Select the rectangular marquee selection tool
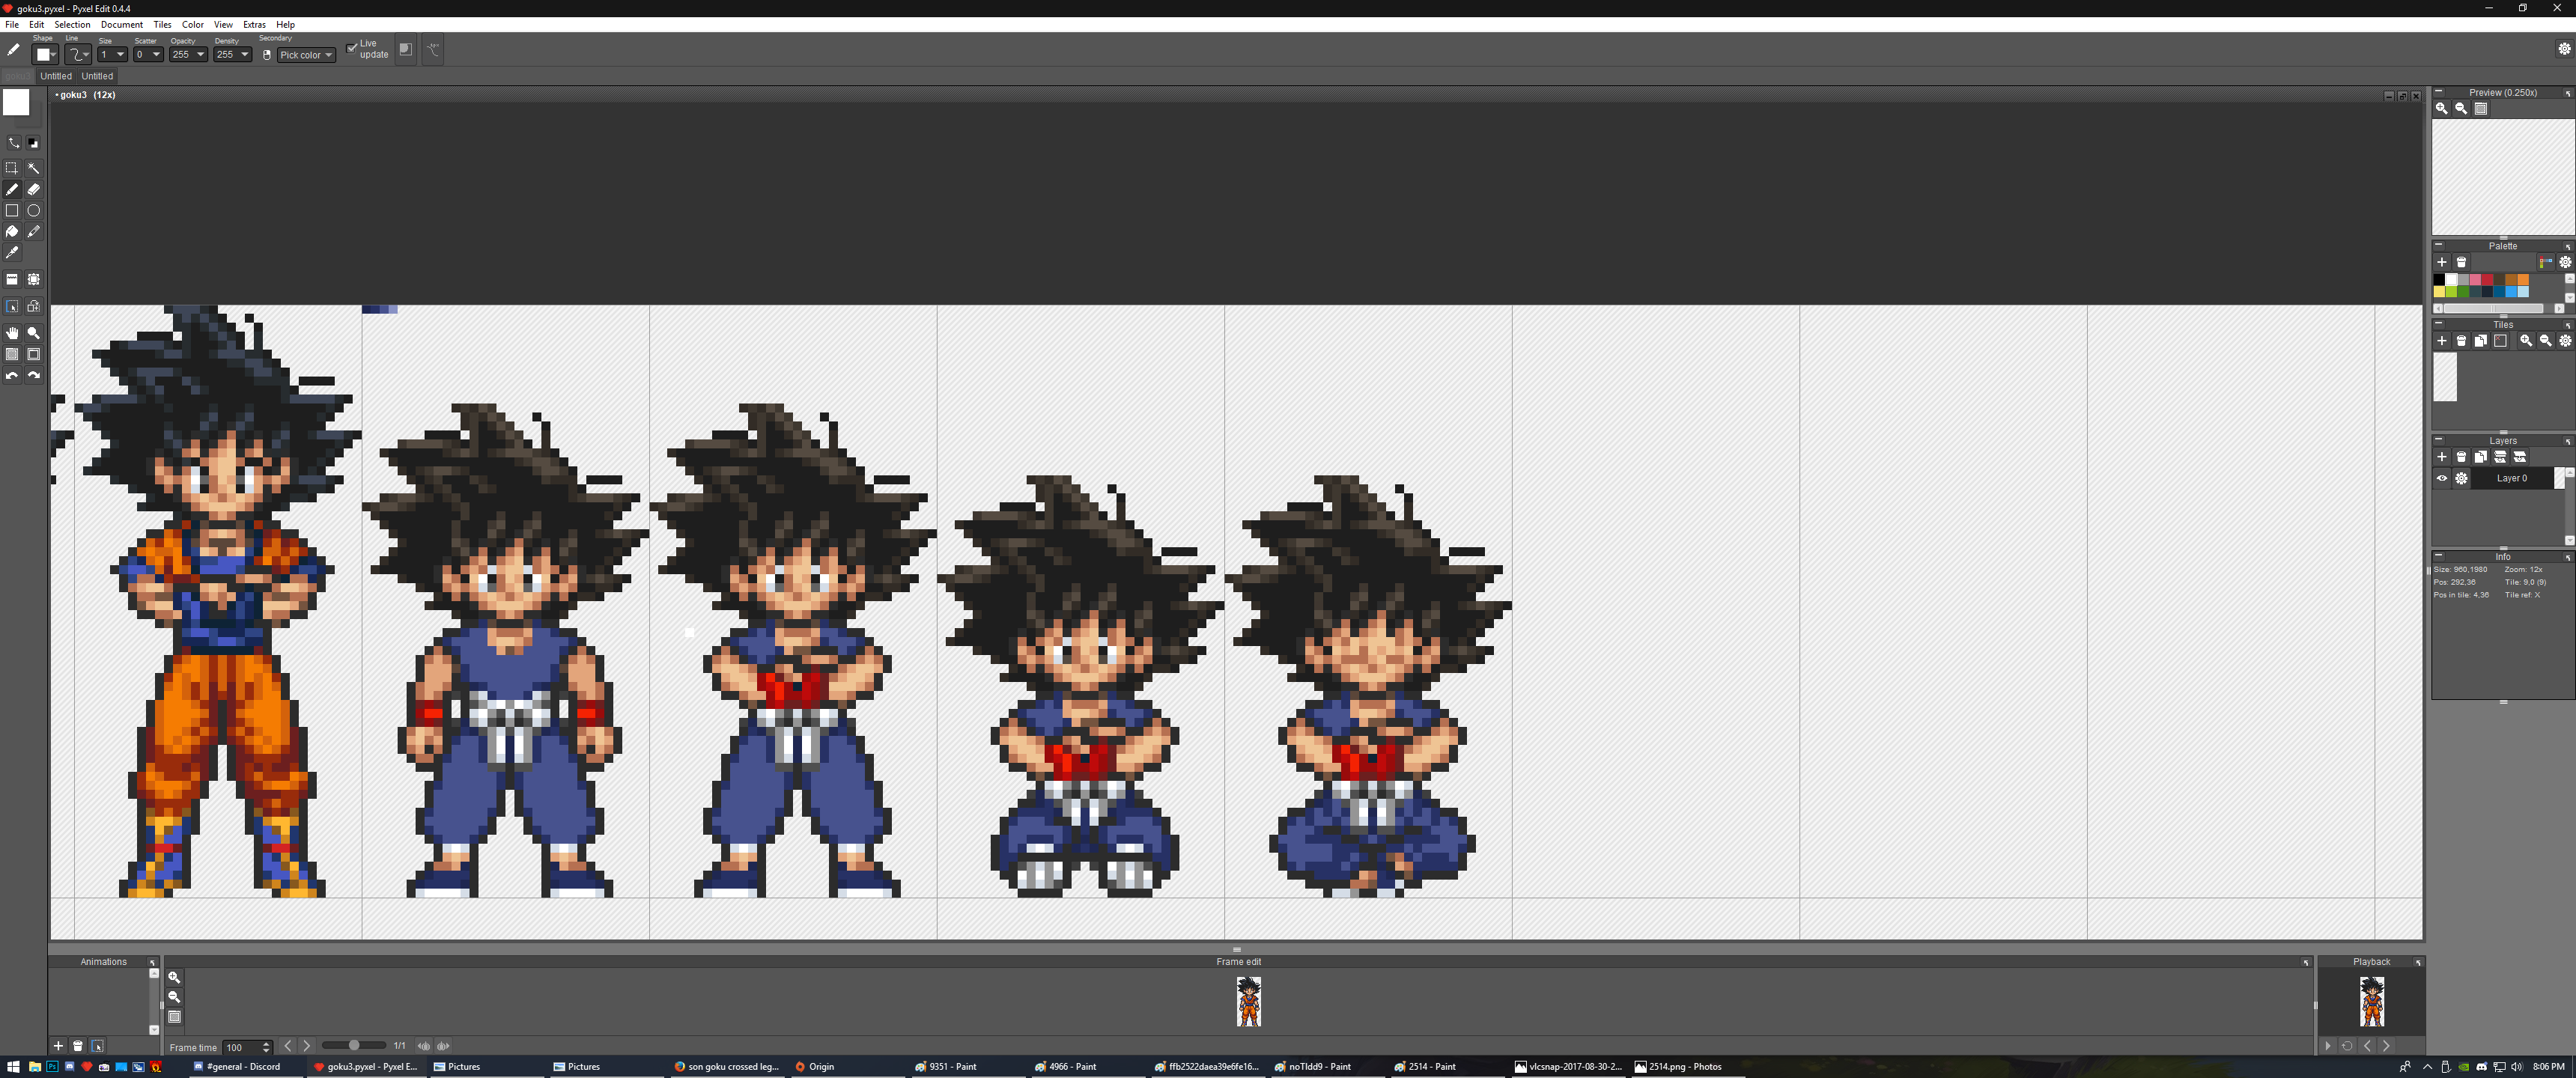Screen dimensions: 2576x1078 12,168
